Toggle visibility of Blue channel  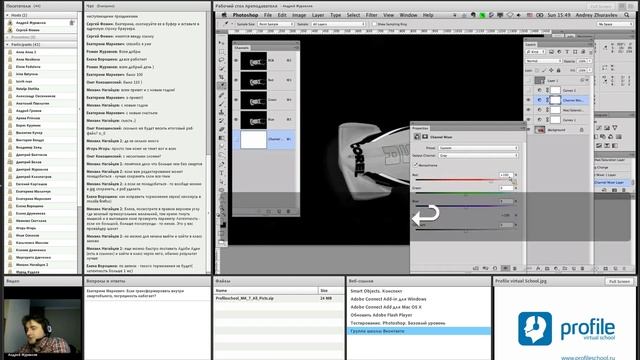tap(236, 119)
